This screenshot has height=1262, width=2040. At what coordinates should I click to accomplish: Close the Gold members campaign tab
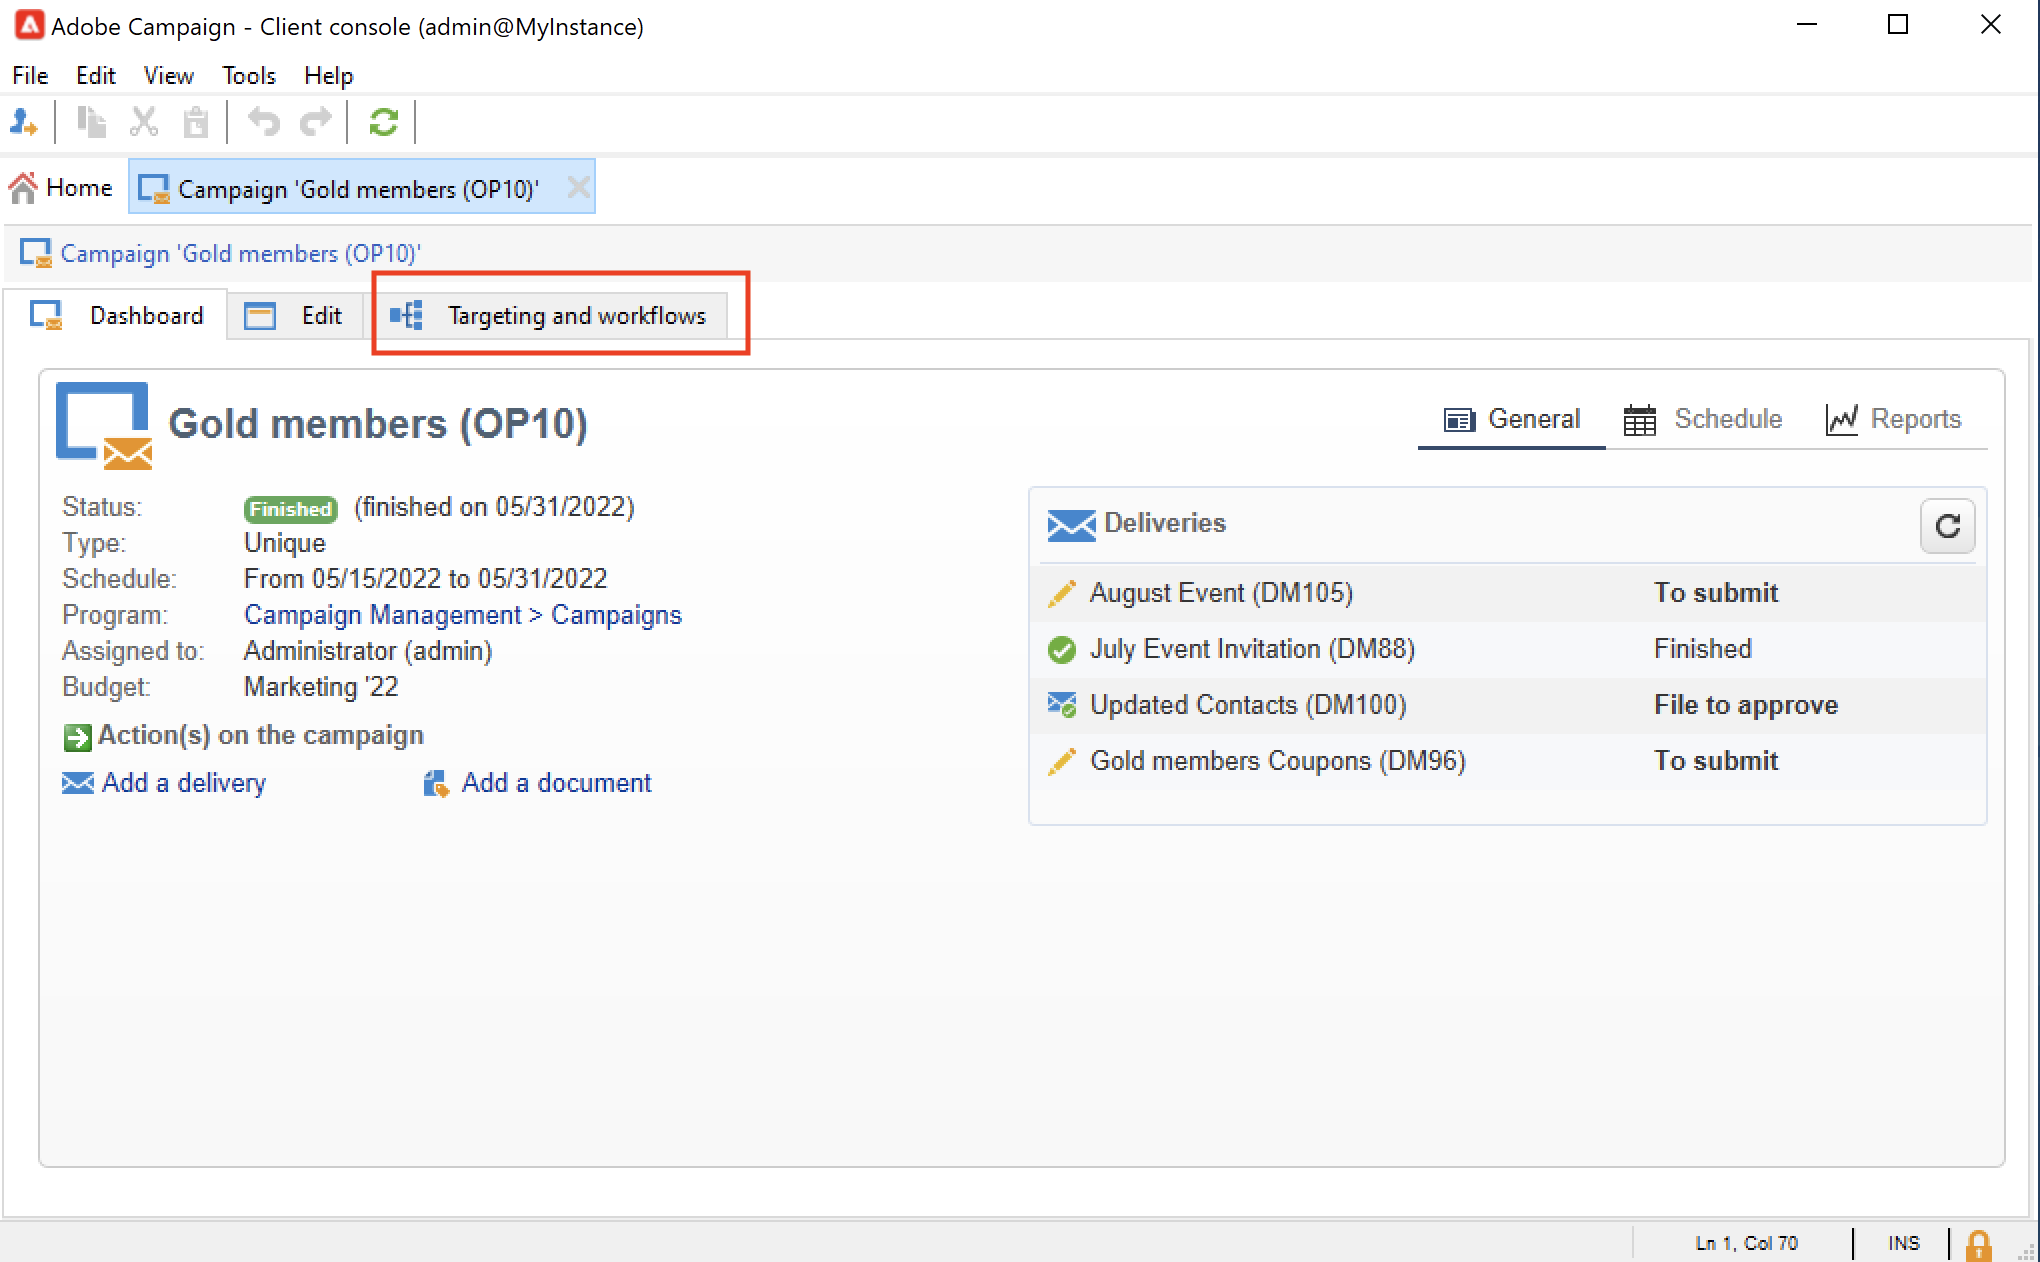pyautogui.click(x=578, y=188)
